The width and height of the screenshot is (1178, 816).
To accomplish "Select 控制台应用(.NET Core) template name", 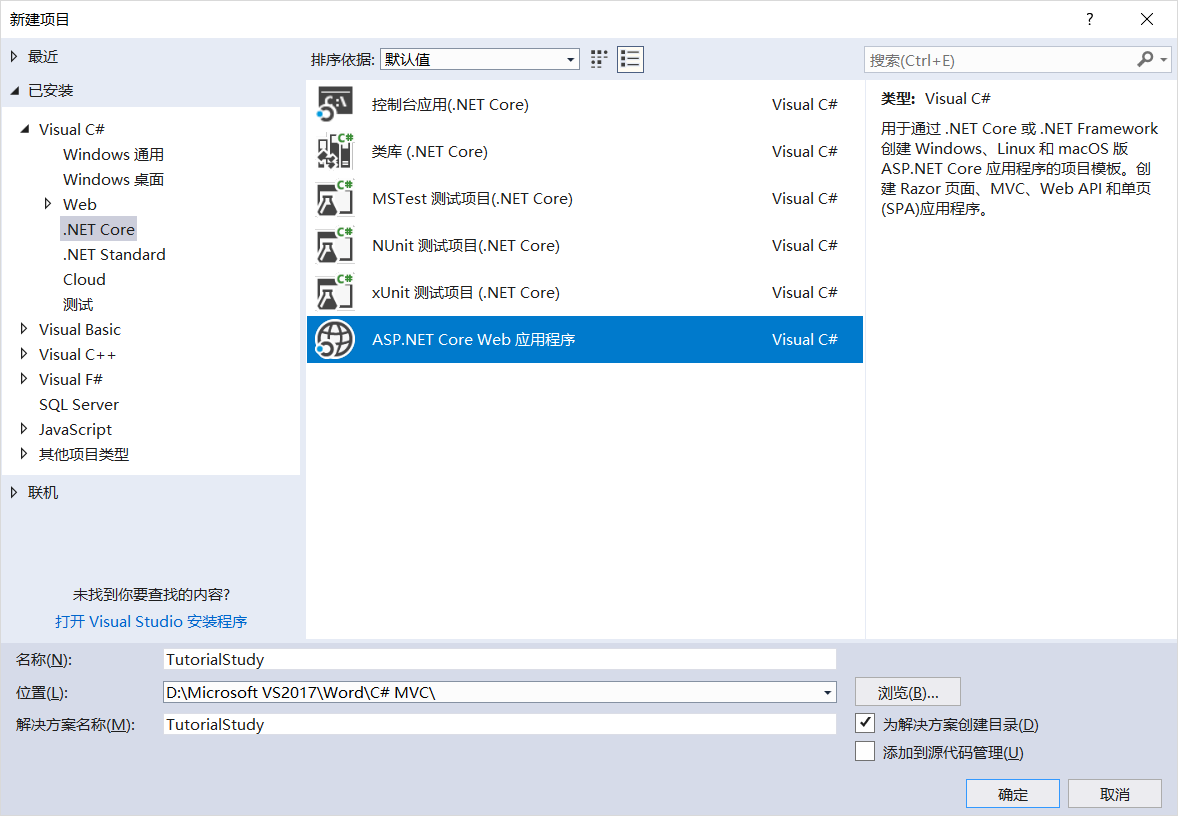I will 450,104.
